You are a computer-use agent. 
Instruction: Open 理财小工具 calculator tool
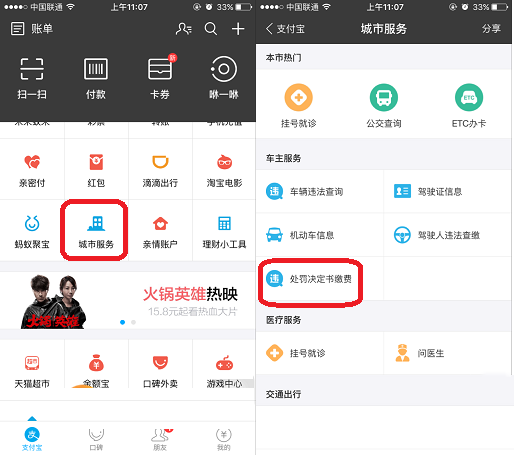(224, 232)
